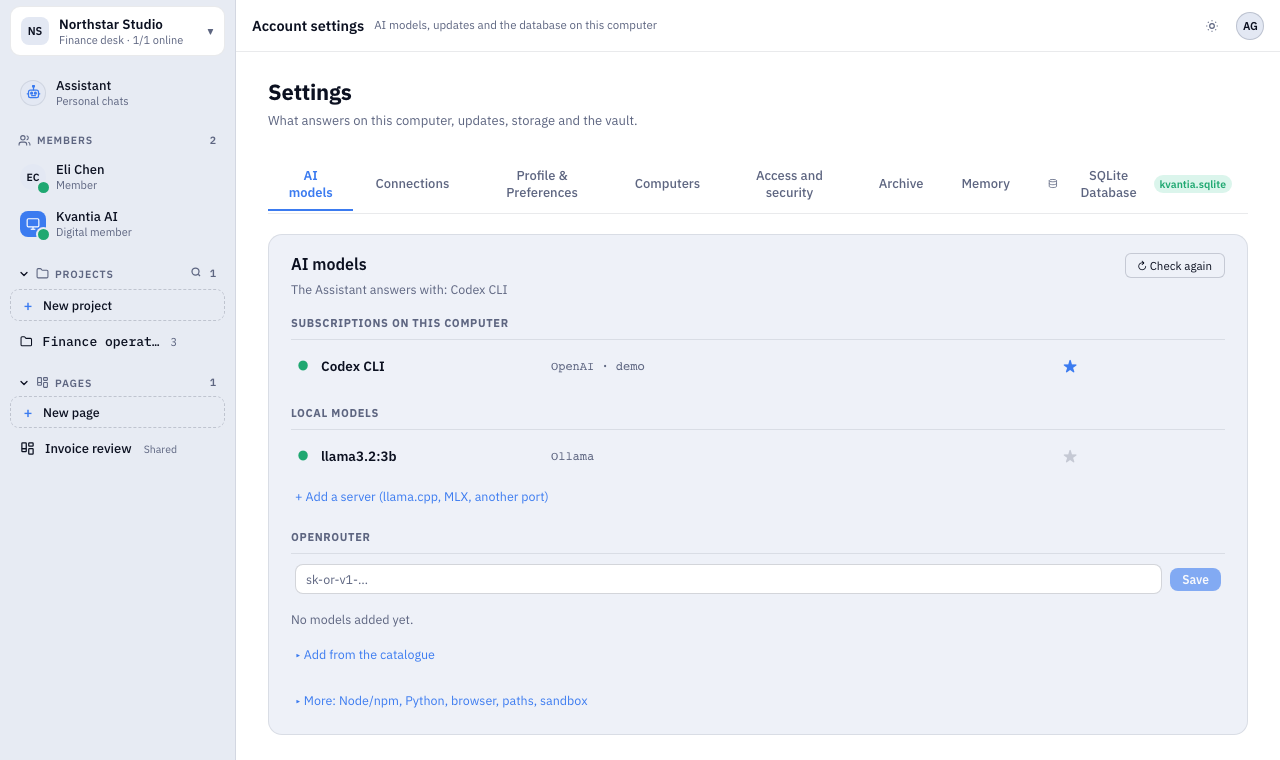Click the Check again button
This screenshot has width=1280, height=760.
pos(1175,266)
